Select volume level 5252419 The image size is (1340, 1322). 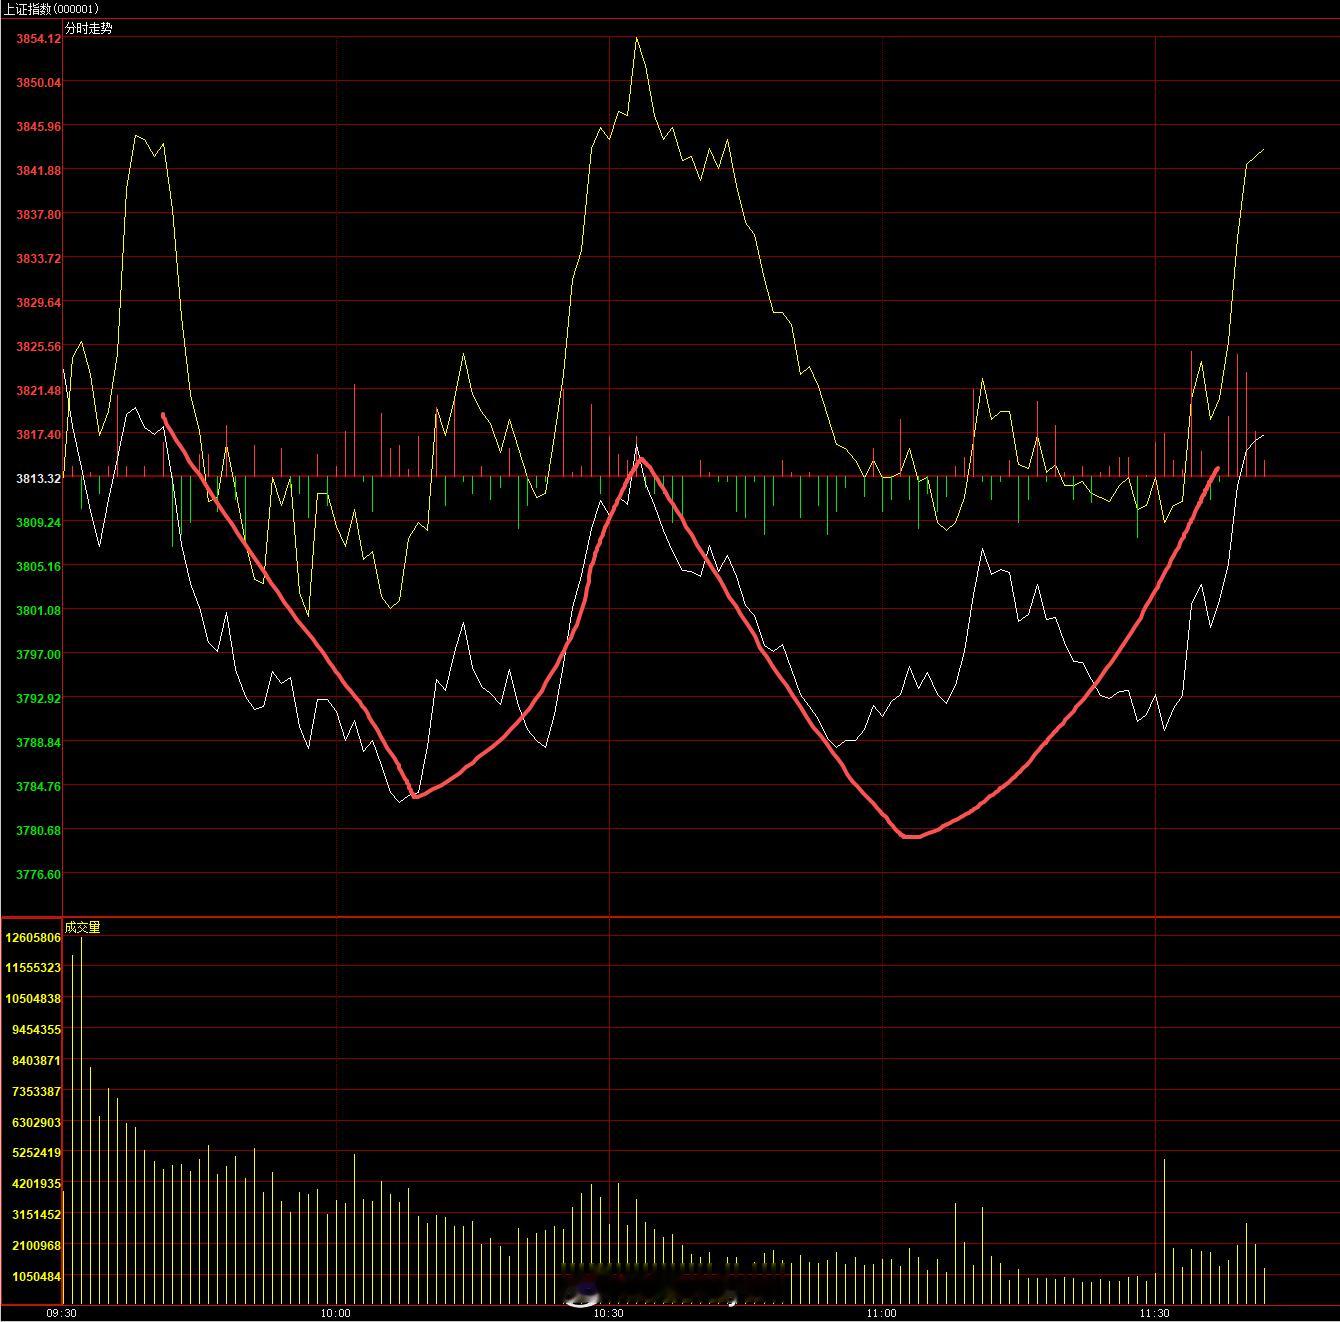click(36, 1152)
